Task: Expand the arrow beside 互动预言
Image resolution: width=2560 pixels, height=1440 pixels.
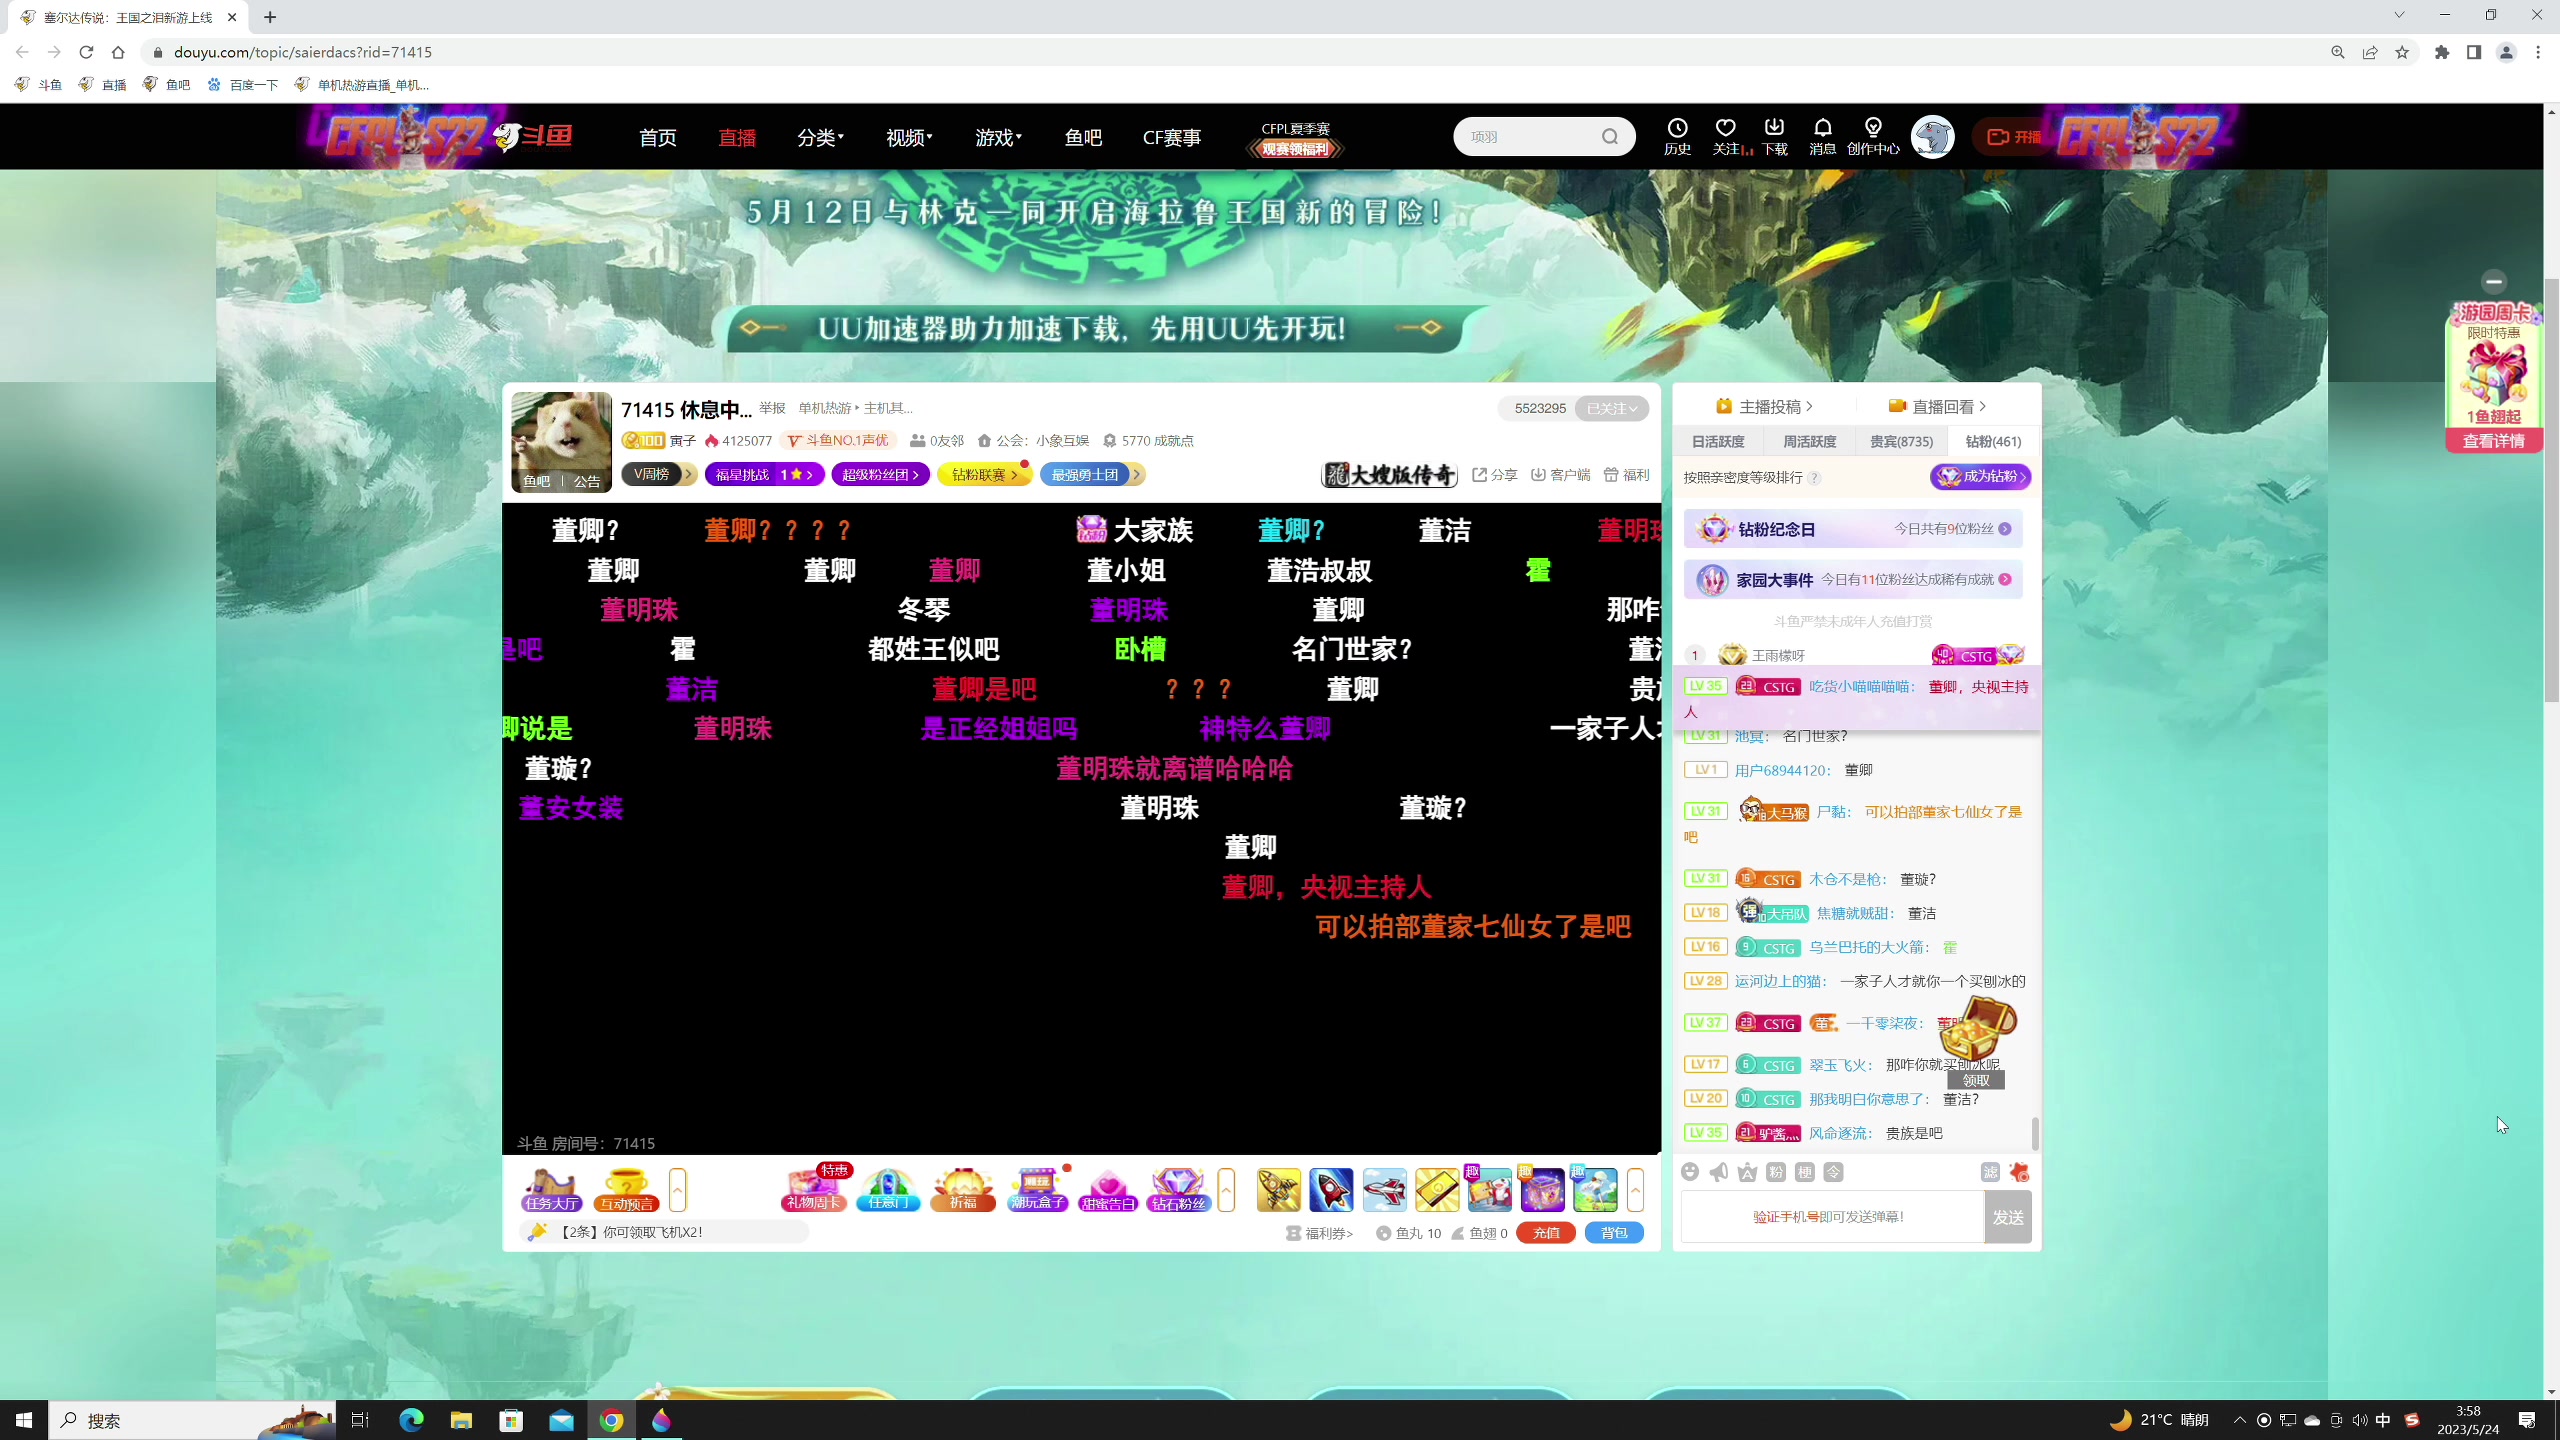Action: tap(678, 1190)
